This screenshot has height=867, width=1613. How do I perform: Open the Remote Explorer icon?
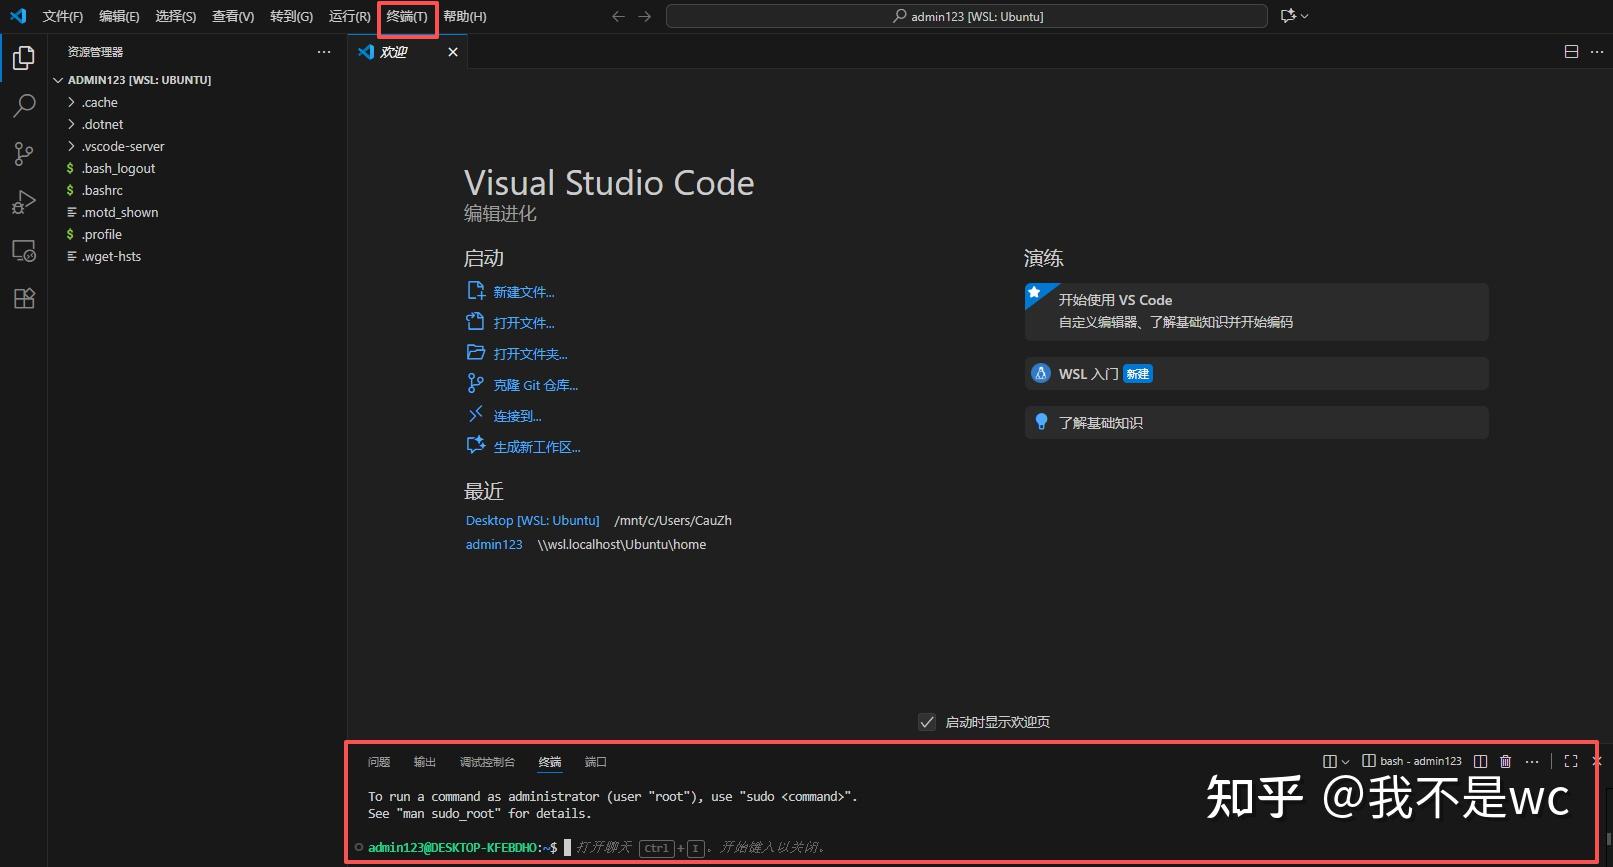pos(24,250)
